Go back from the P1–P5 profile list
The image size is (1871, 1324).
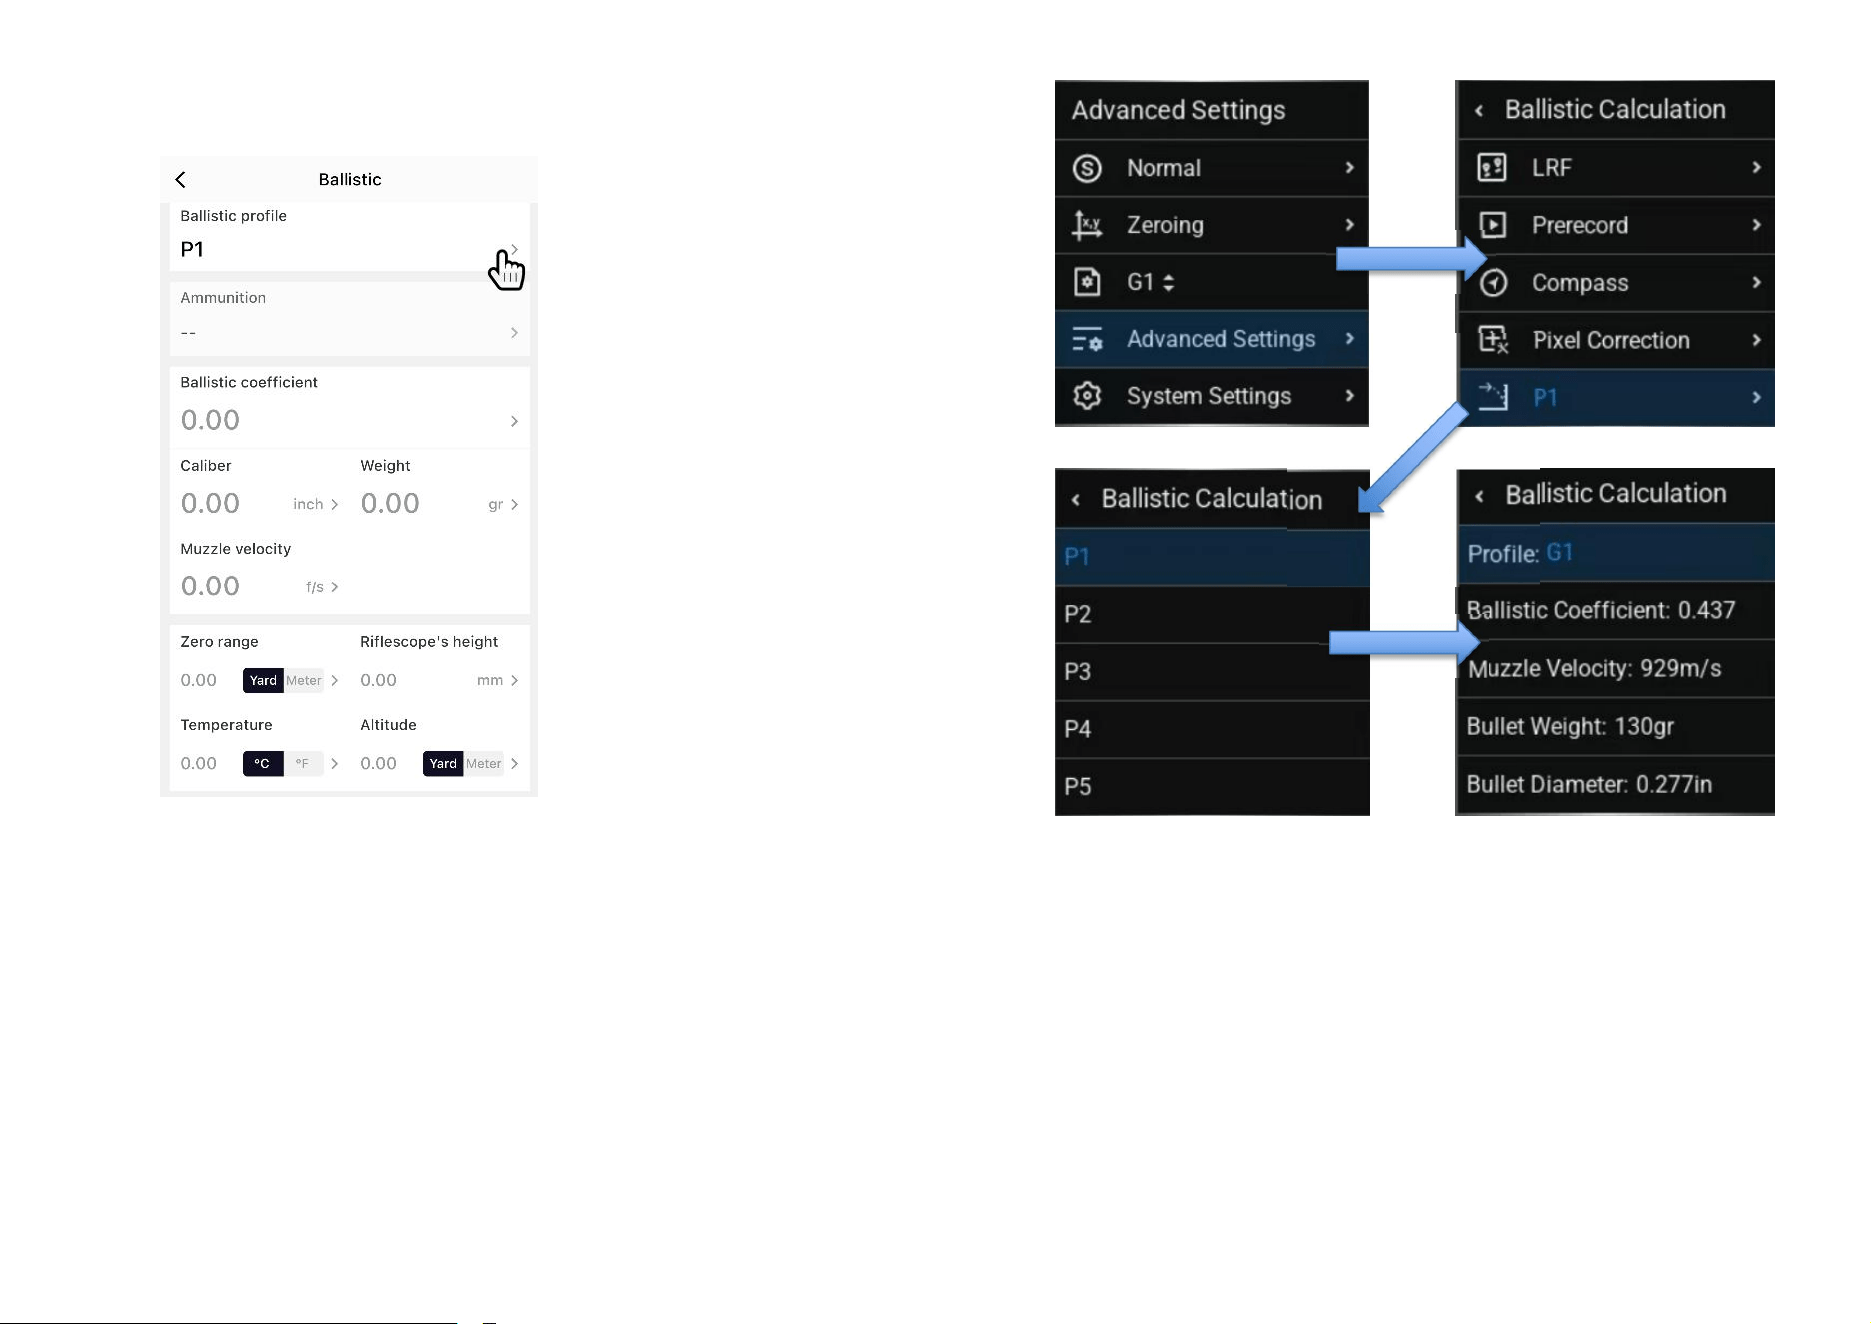[x=1076, y=499]
